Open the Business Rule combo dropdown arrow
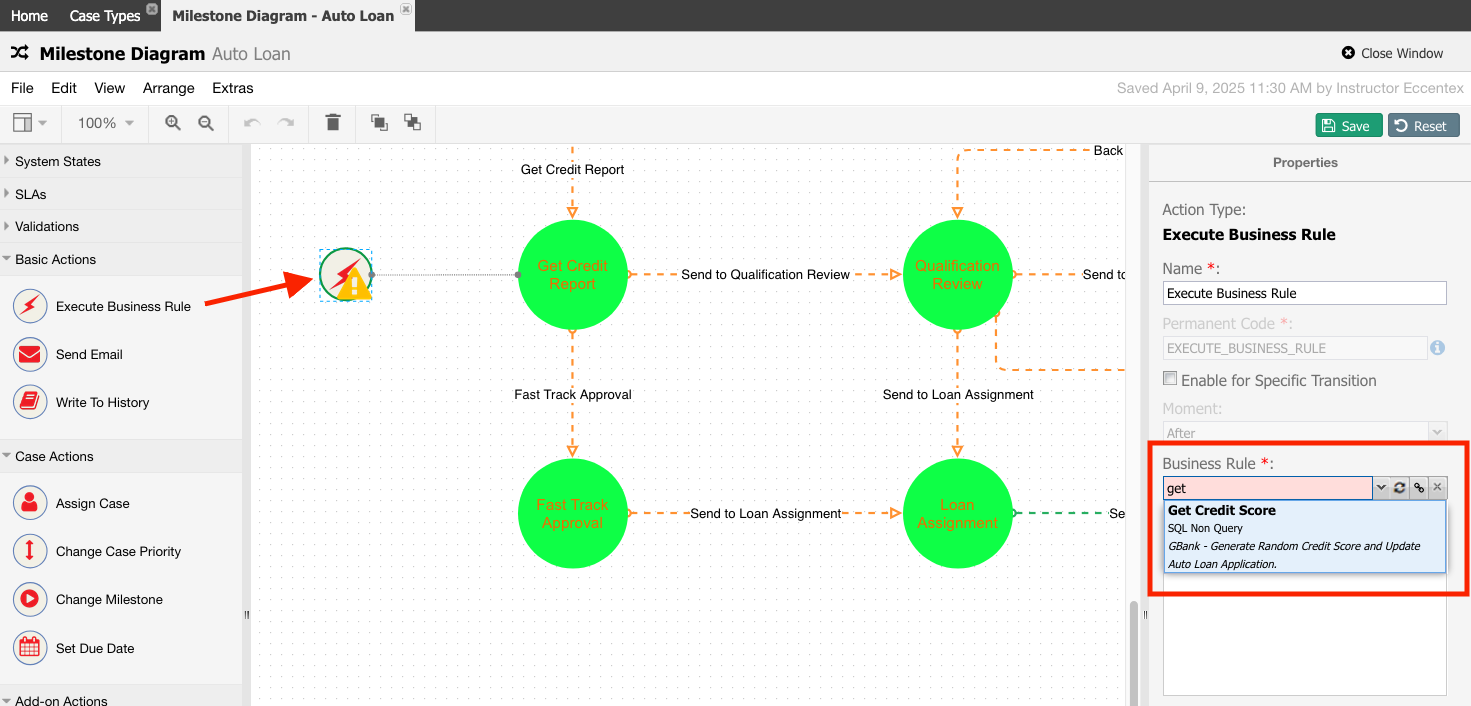This screenshot has height=706, width=1471. 1381,488
